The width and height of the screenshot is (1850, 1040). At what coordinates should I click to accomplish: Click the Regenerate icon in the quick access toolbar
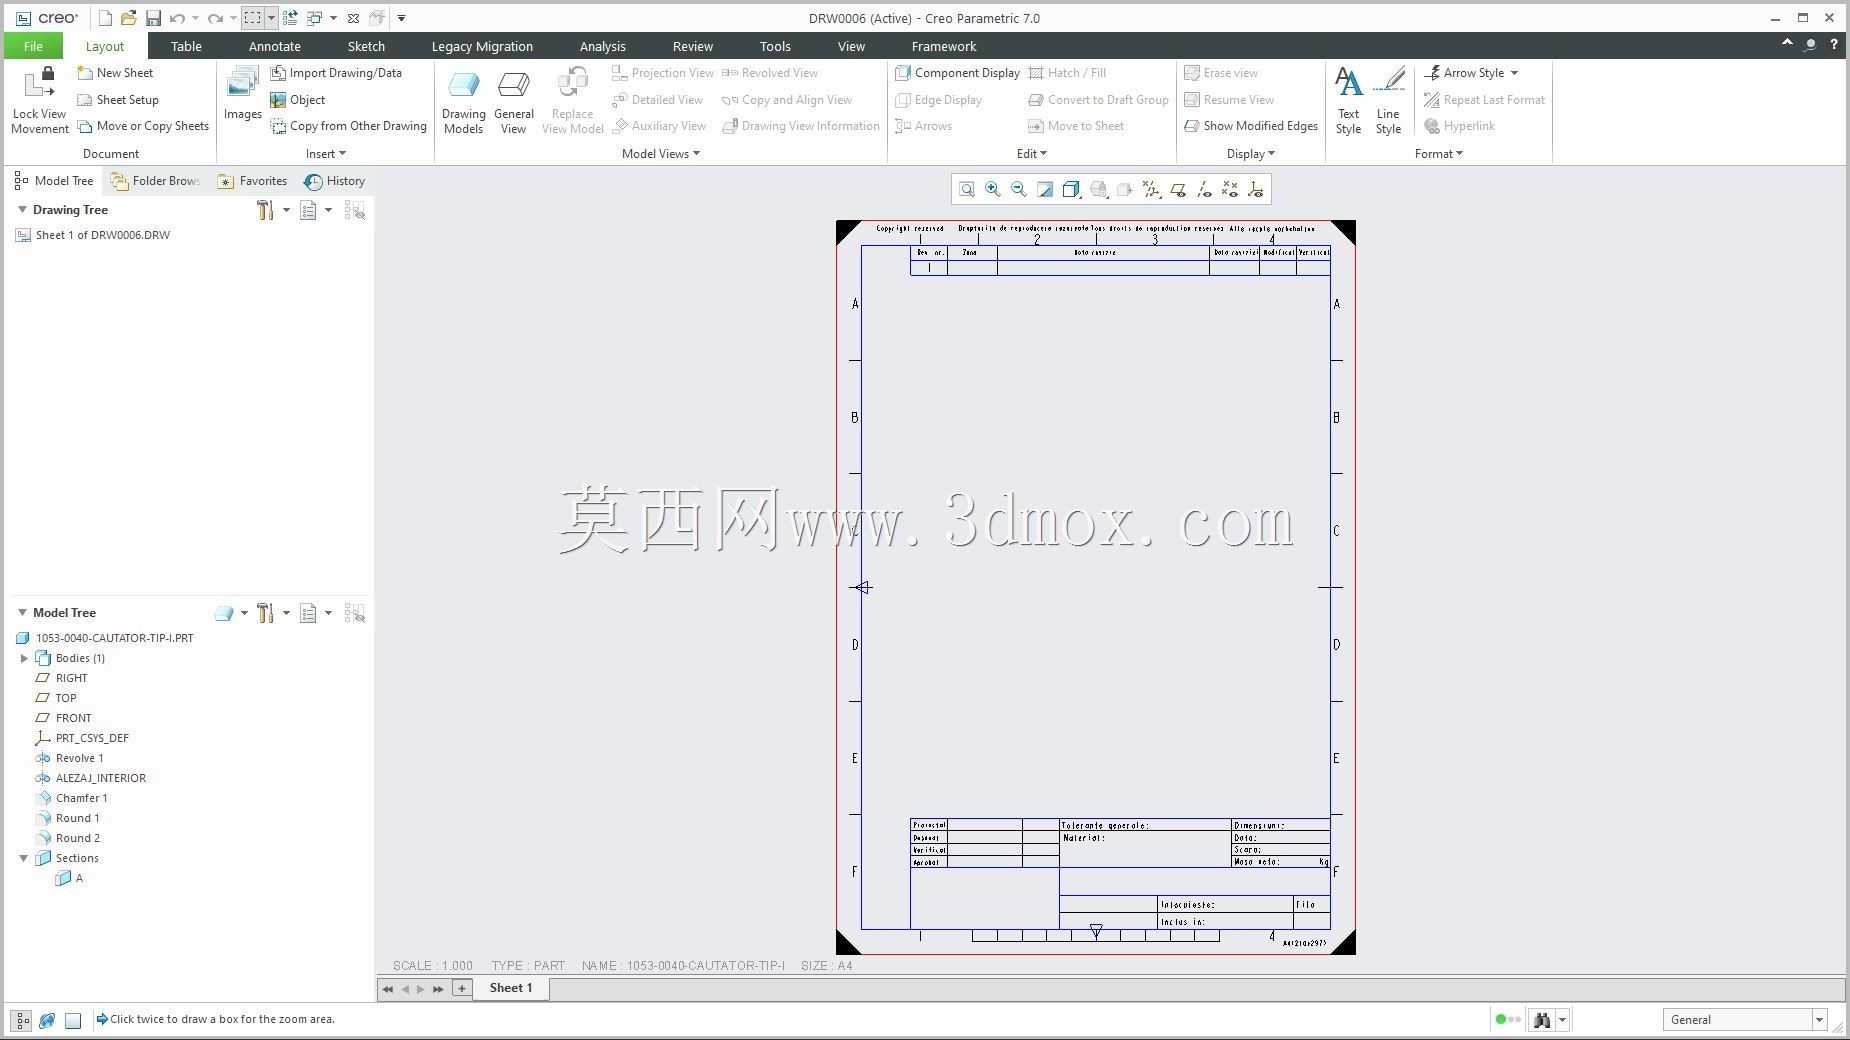pos(289,18)
